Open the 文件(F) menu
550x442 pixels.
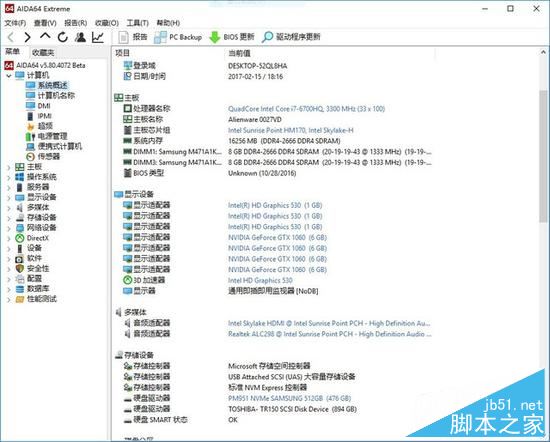pos(15,23)
